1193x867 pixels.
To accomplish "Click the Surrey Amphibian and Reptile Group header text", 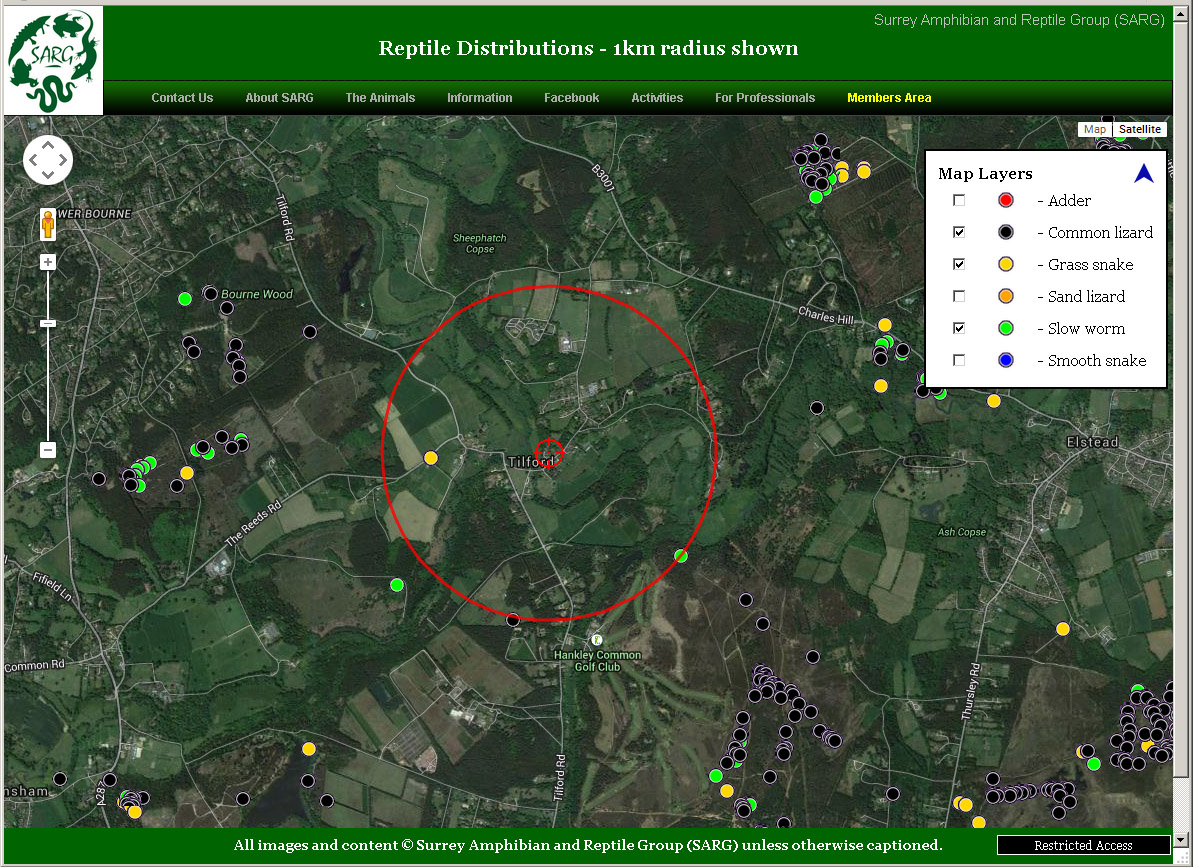I will point(1019,20).
